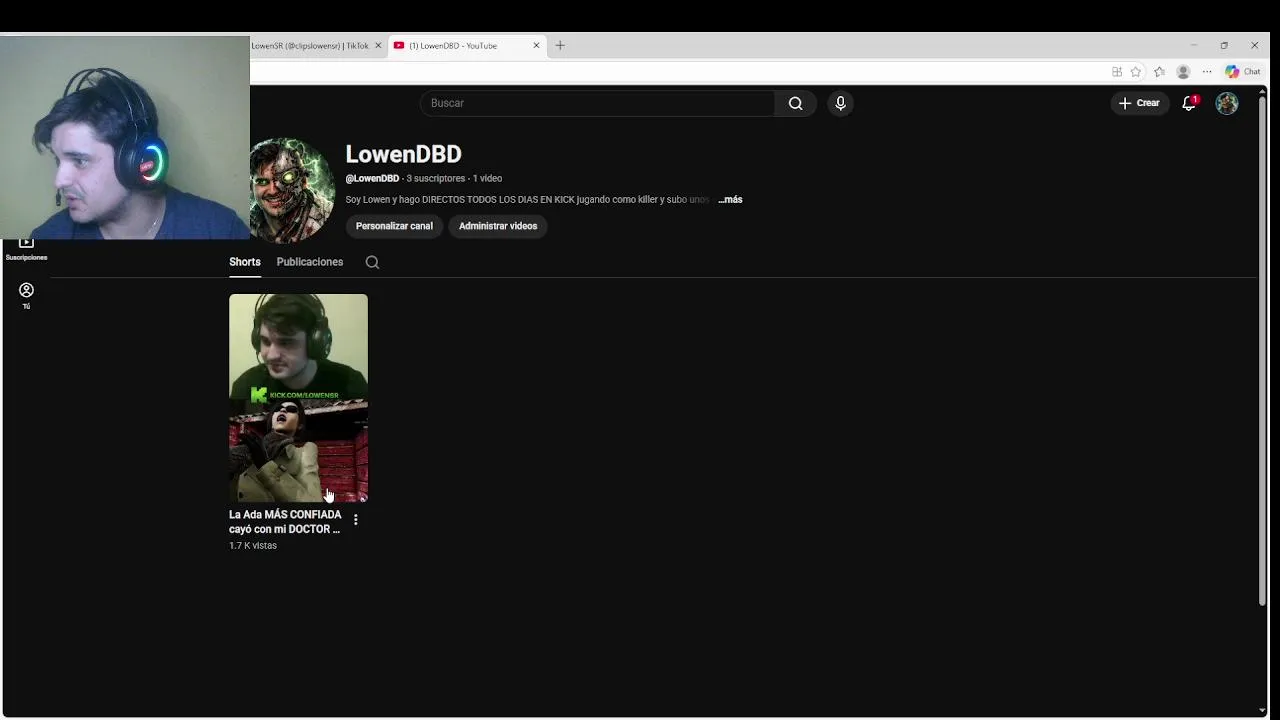This screenshot has height=720, width=1280.
Task: Click the @LowenDBD handle text
Action: pyautogui.click(x=372, y=178)
